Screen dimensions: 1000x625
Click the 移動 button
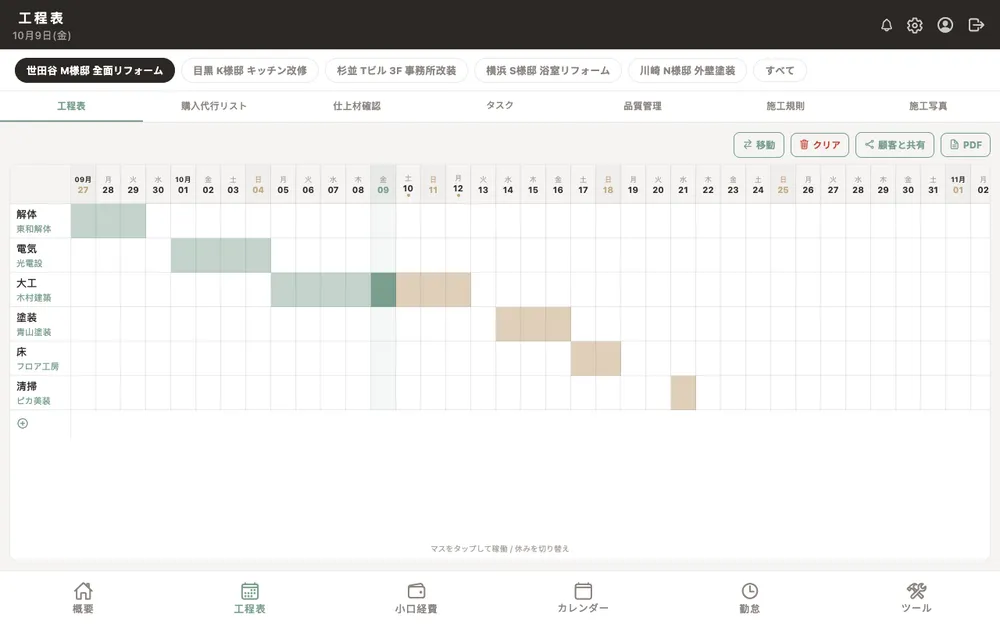[x=759, y=145]
